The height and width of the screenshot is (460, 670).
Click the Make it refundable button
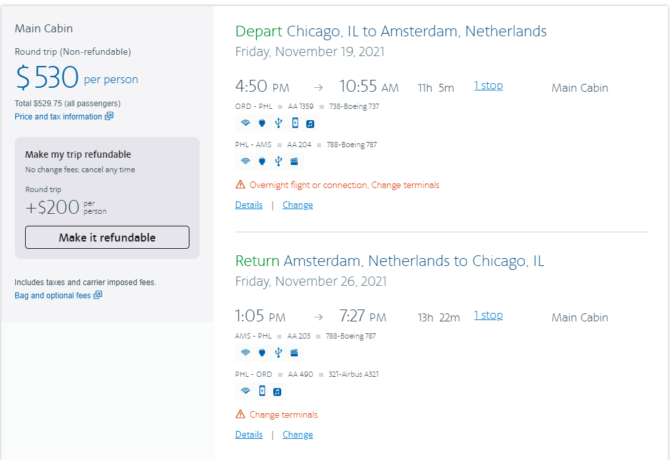pyautogui.click(x=107, y=237)
